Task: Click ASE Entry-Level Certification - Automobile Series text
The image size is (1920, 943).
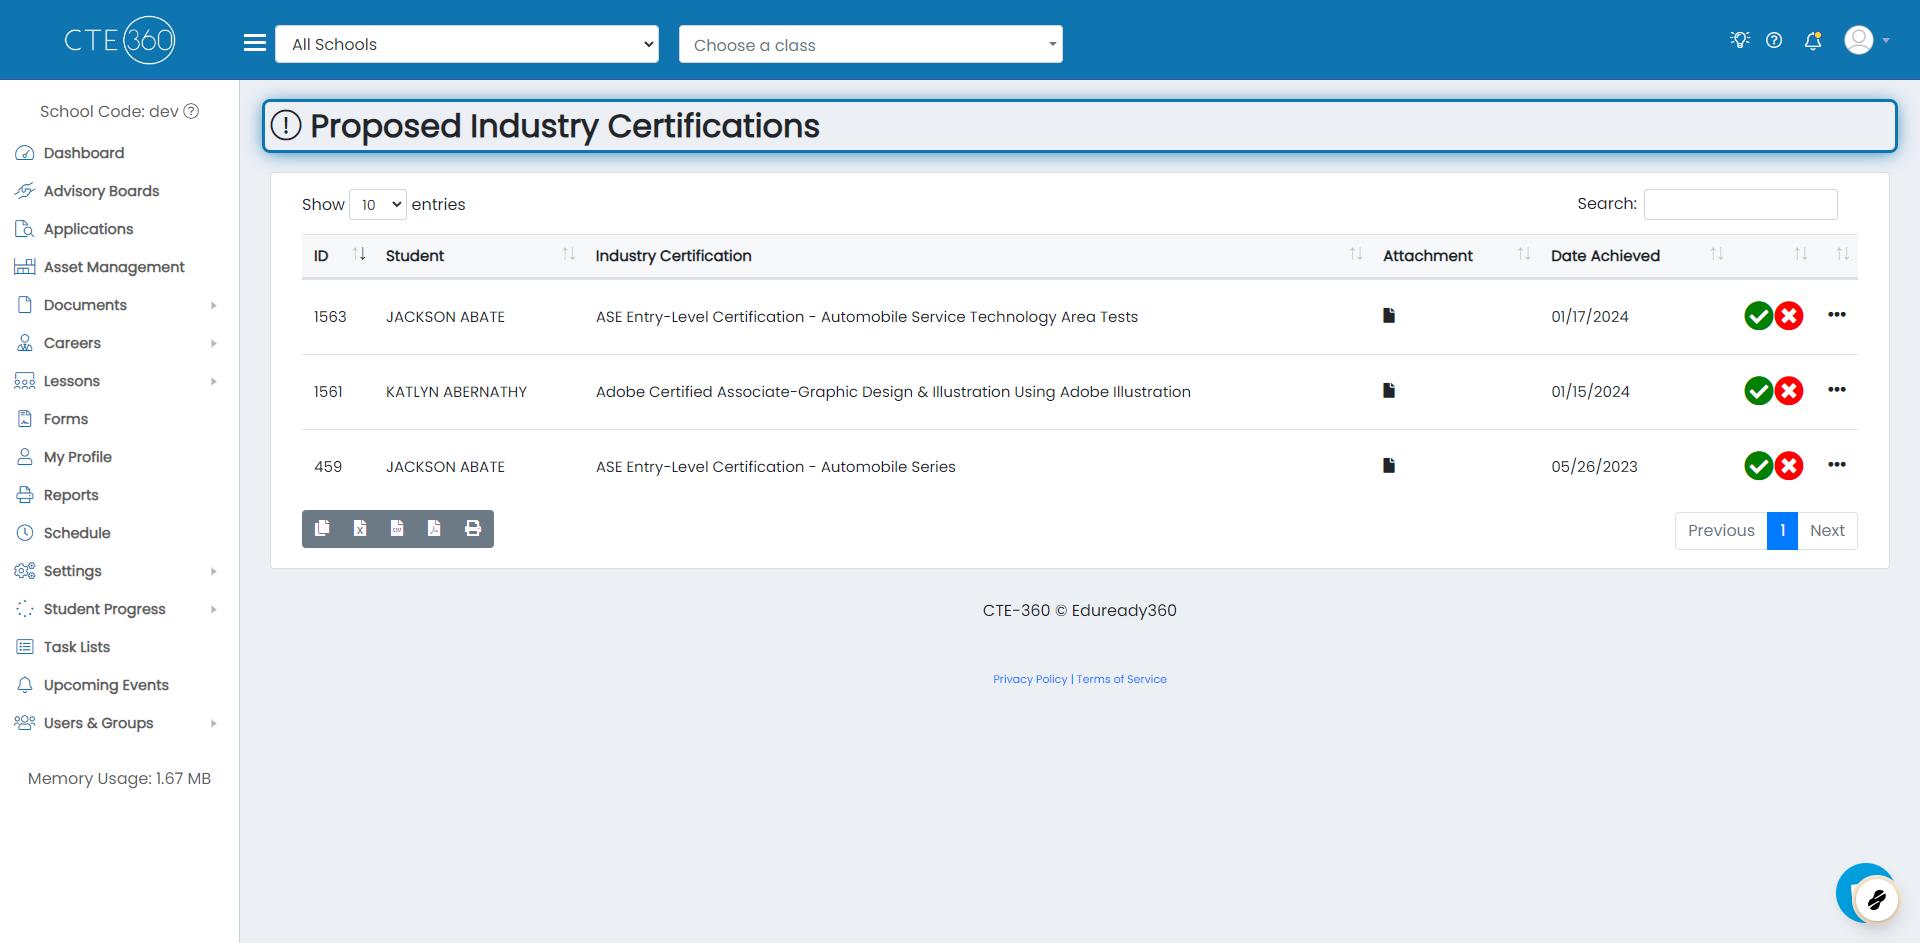Action: 776,467
